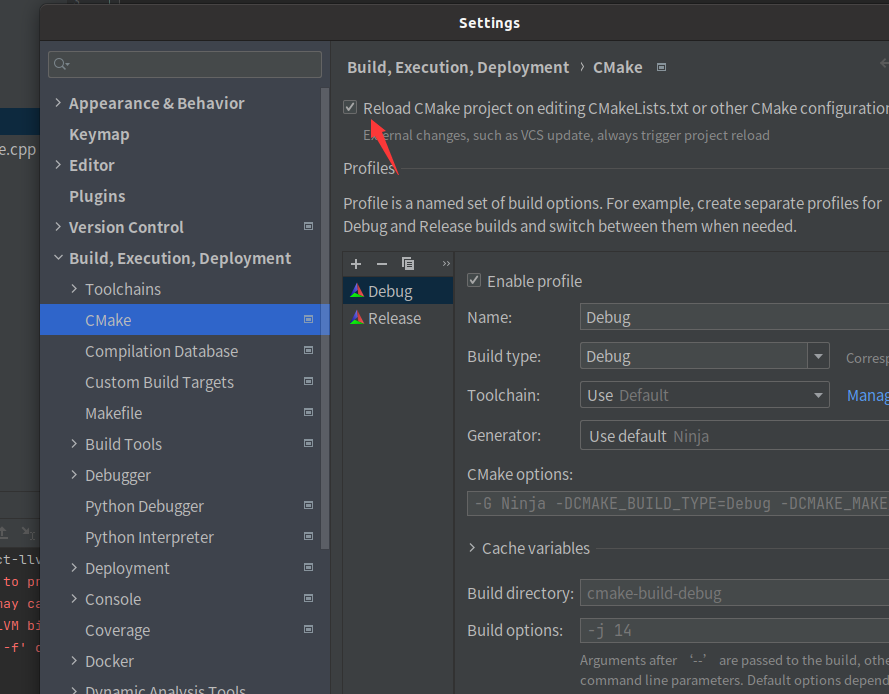Expand the Version Control settings group
Screen dimensions: 889x694
[x=58, y=227]
